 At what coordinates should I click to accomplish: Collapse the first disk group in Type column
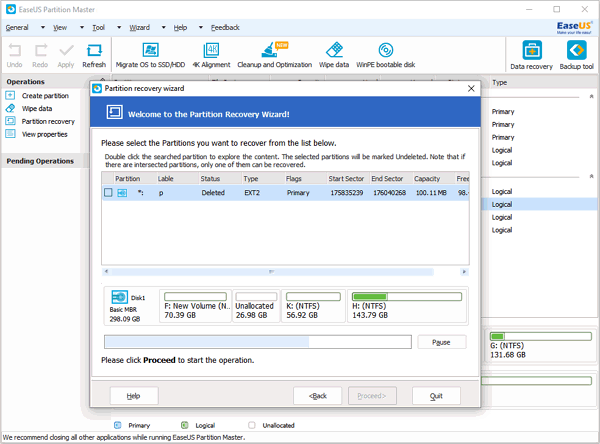591,97
